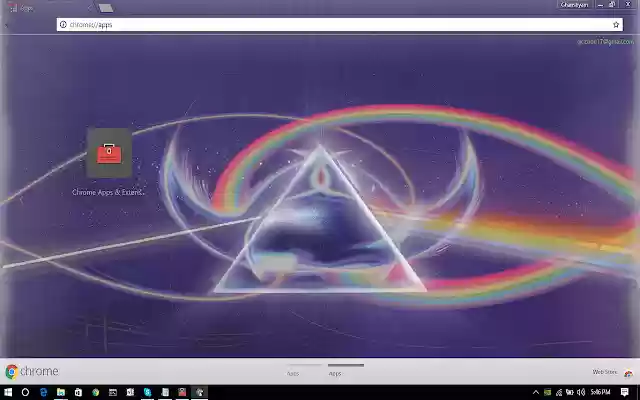Screen dimensions: 640x400
Task: Open Action Center notifications icon
Action: pyautogui.click(x=624, y=393)
